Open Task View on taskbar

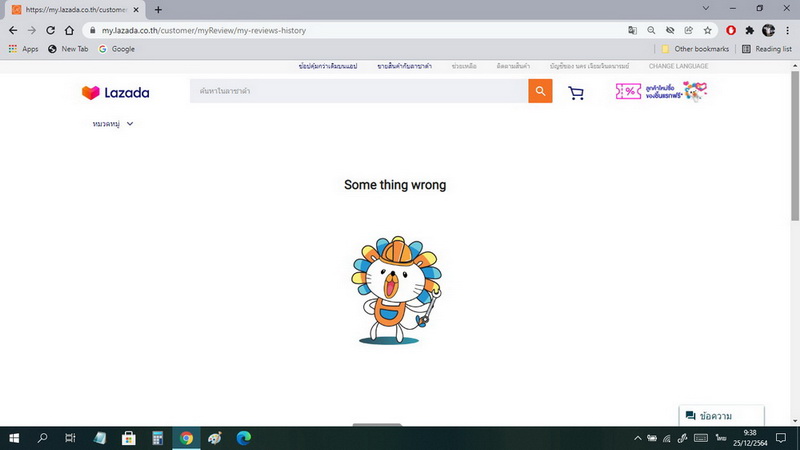(x=70, y=438)
